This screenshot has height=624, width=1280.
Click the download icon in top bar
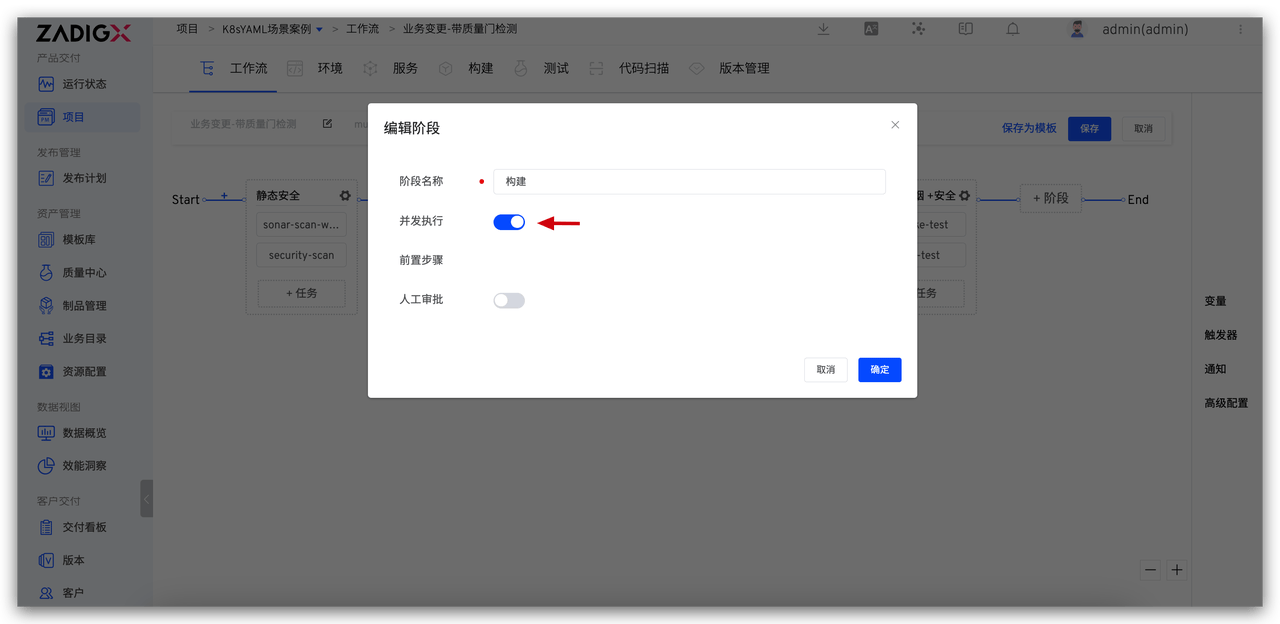pos(824,29)
